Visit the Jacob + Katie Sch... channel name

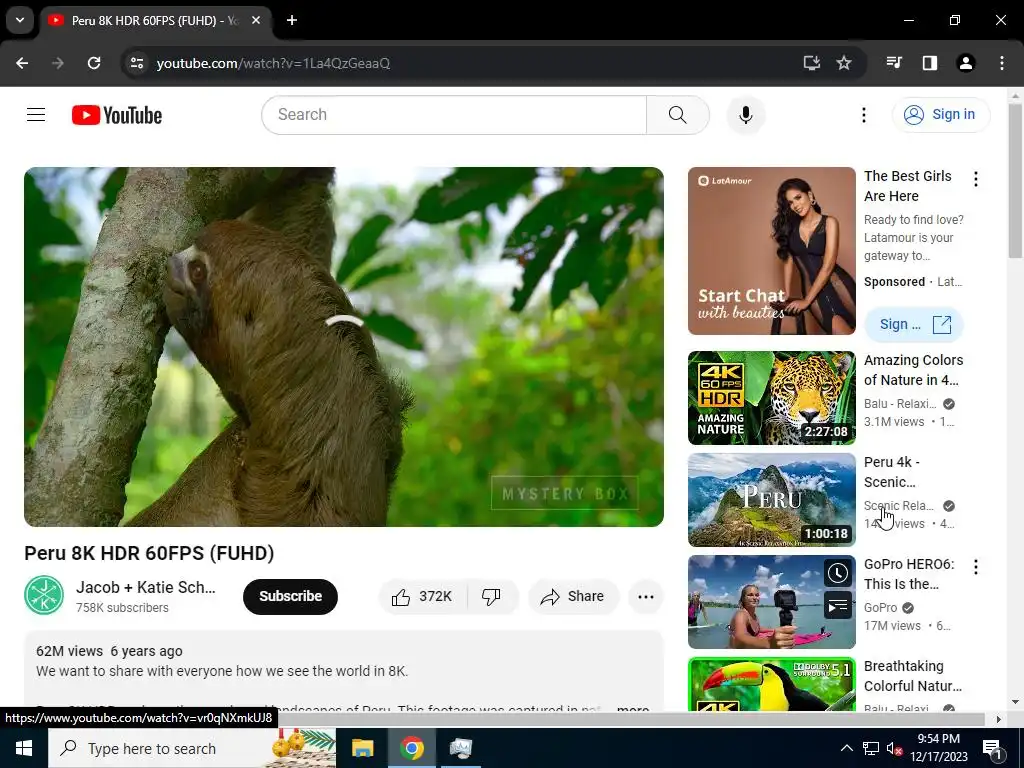coord(146,587)
